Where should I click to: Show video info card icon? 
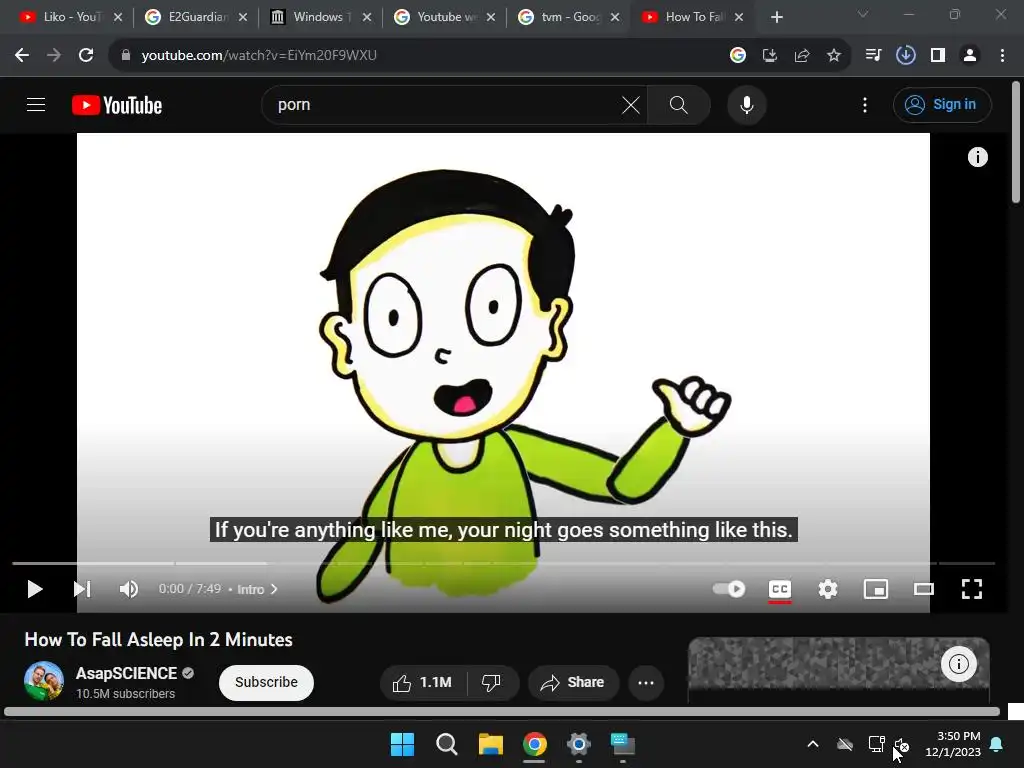point(977,157)
